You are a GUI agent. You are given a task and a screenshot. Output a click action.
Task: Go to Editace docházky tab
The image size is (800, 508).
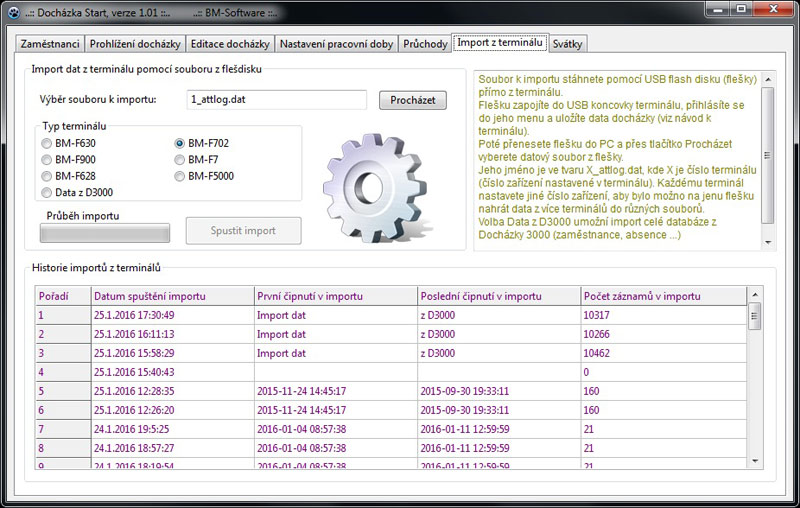pyautogui.click(x=230, y=44)
